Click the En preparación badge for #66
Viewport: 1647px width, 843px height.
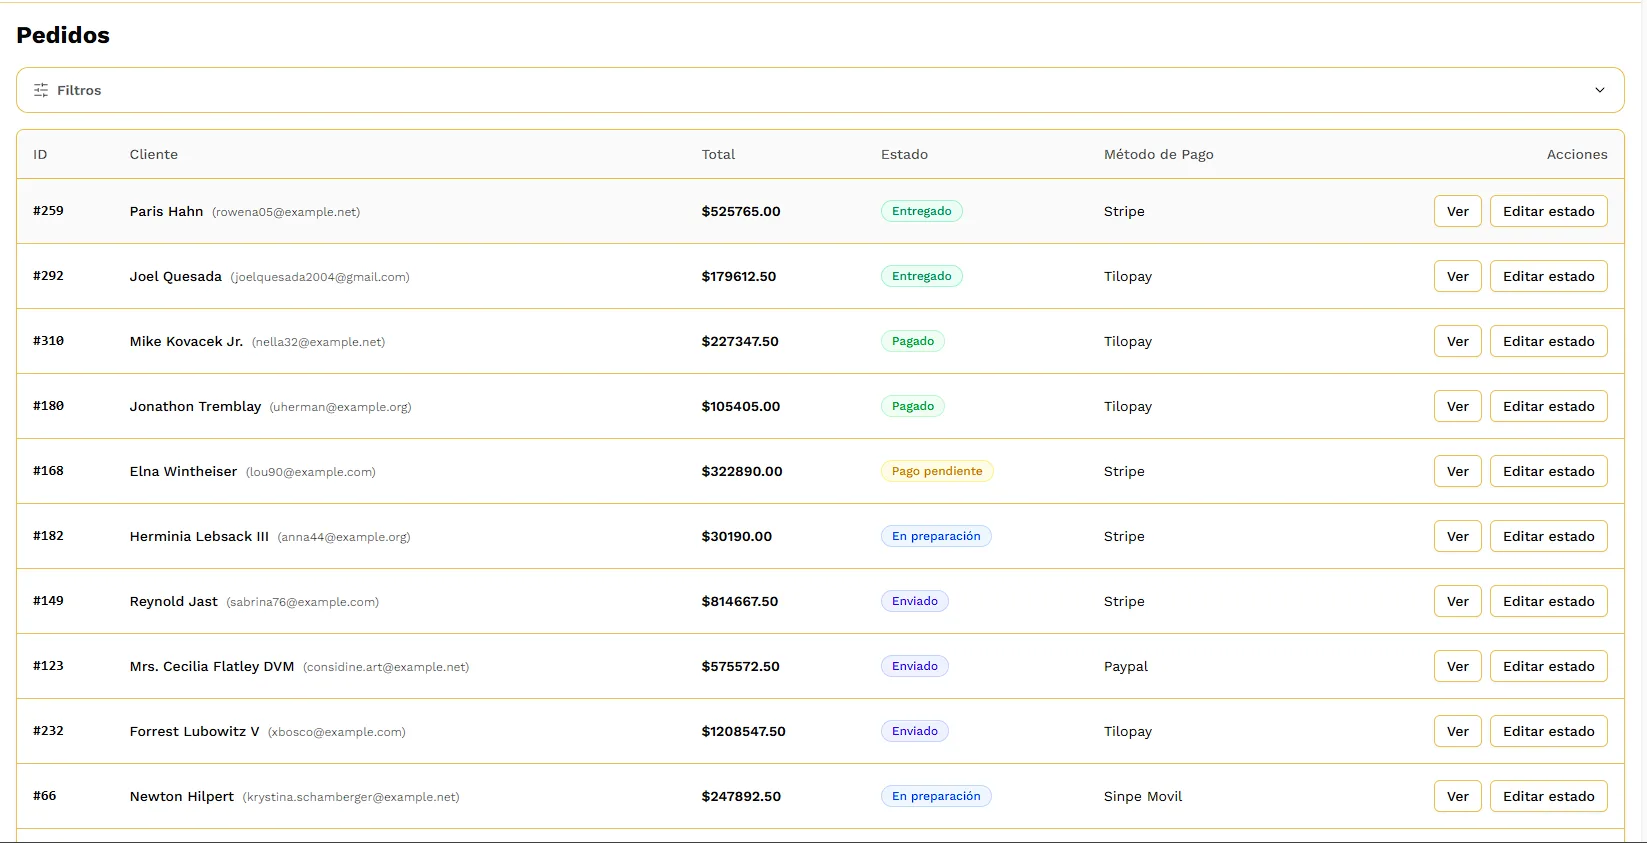pos(936,796)
